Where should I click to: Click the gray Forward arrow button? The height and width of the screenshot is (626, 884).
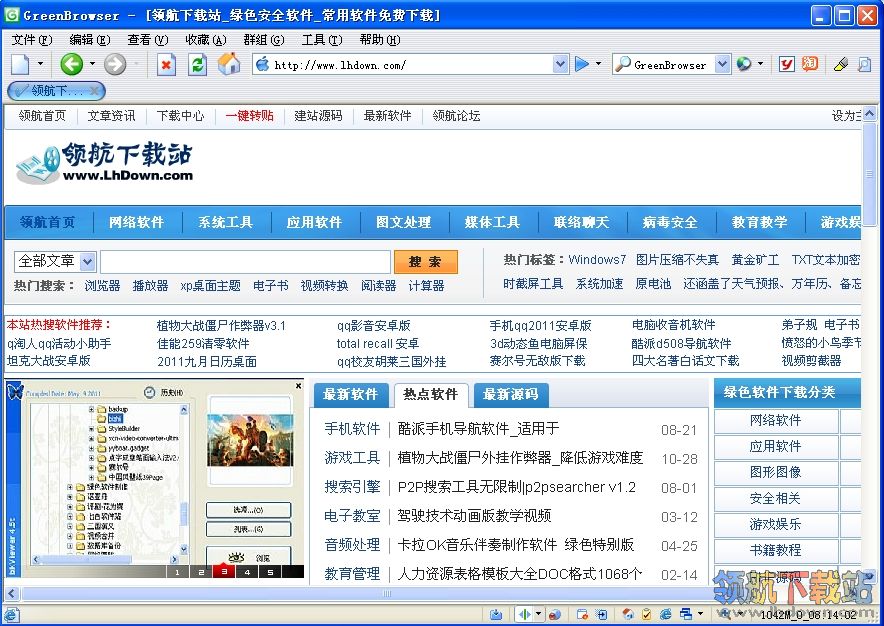pyautogui.click(x=115, y=64)
